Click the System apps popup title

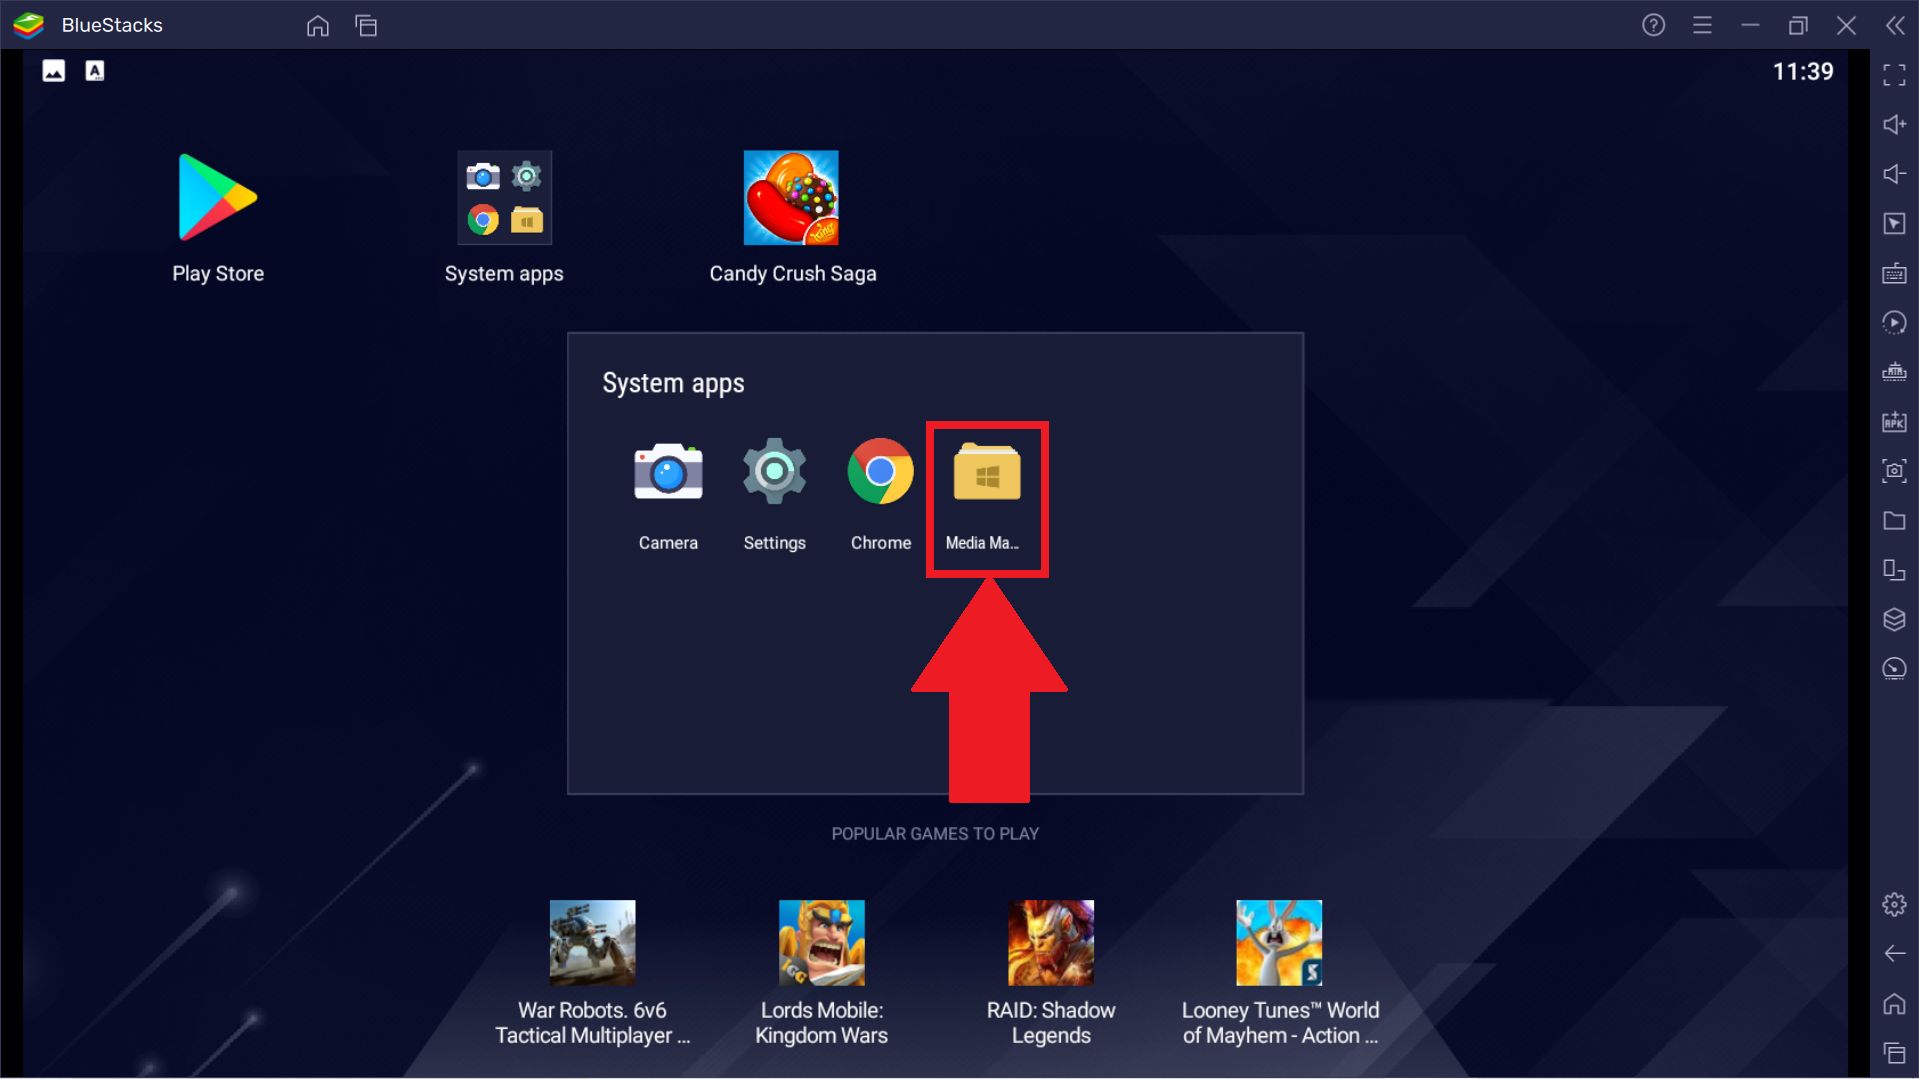[673, 384]
